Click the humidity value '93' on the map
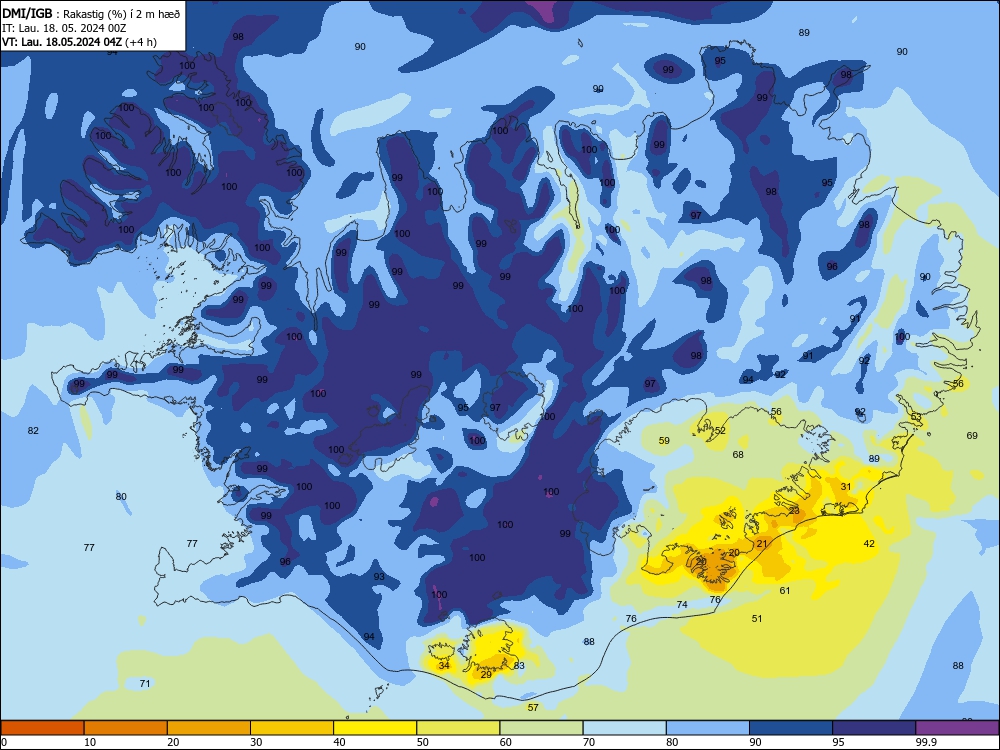The image size is (1000, 750). tap(379, 577)
